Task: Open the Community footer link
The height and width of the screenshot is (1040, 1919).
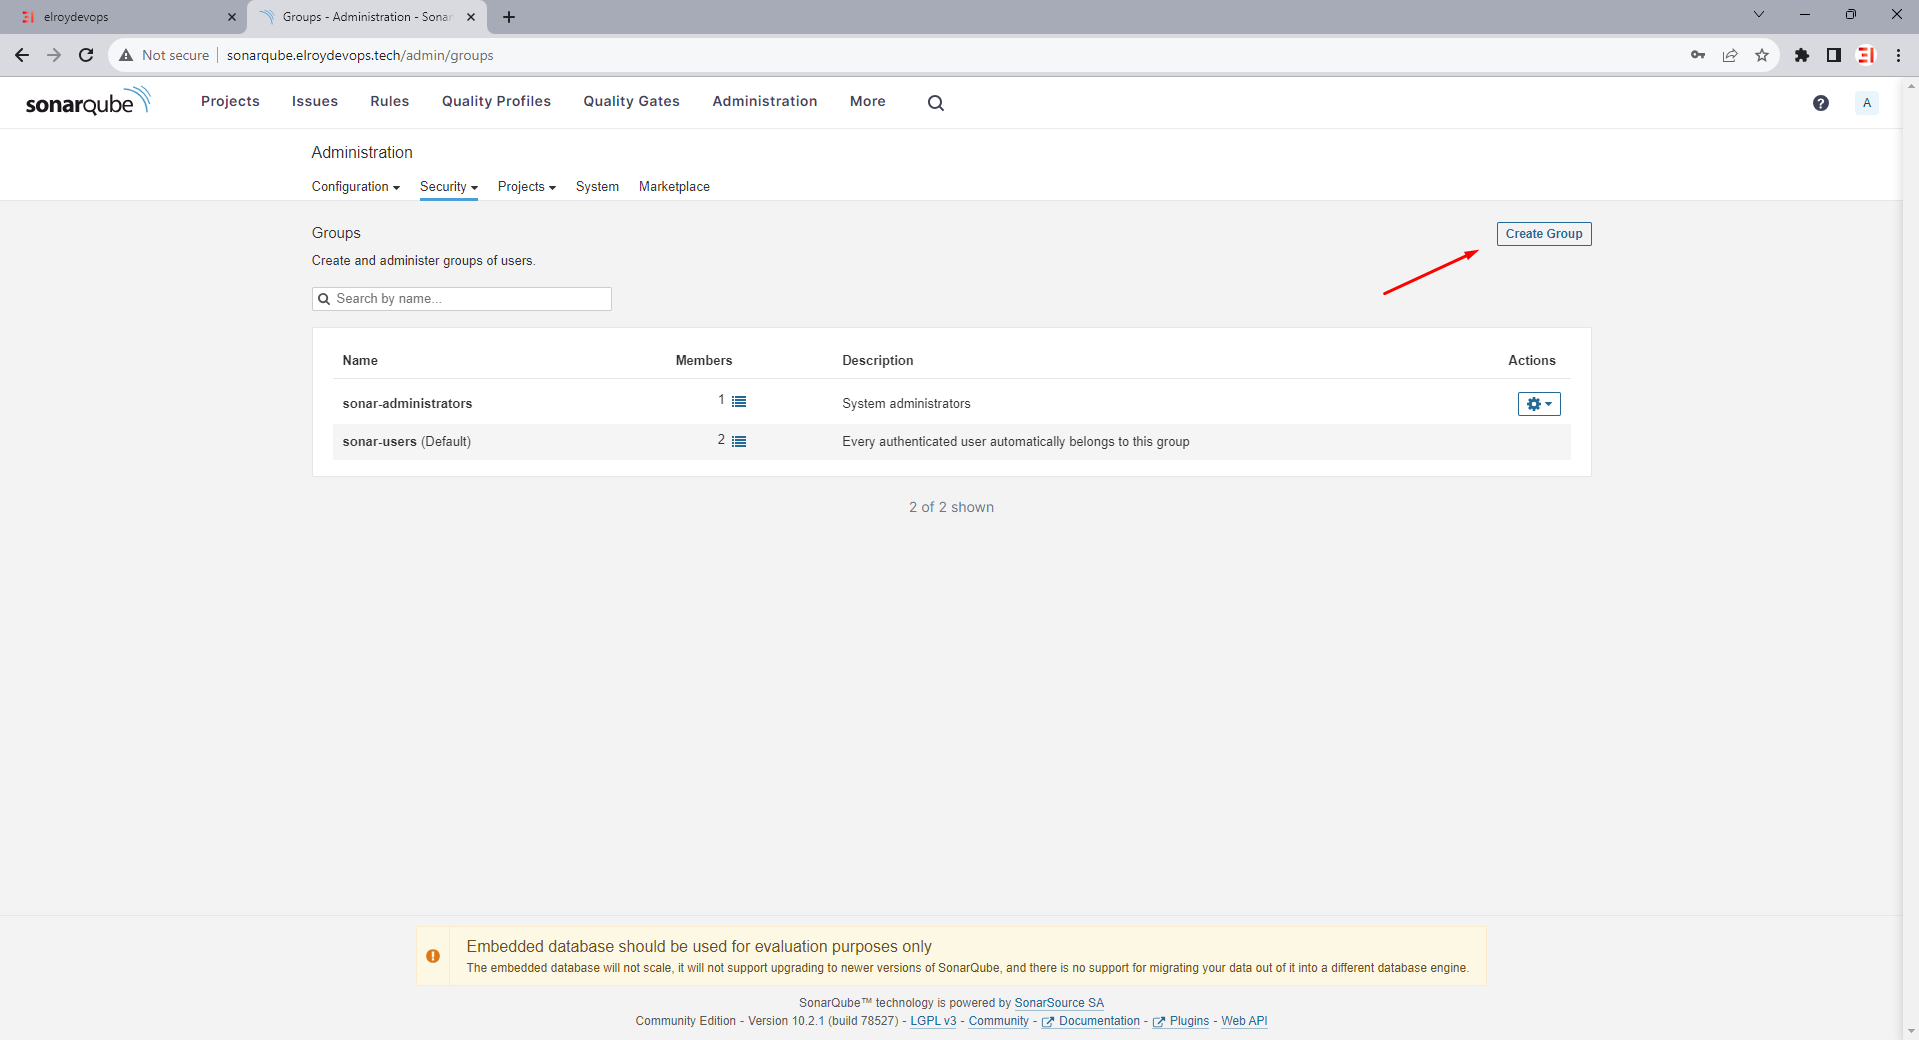Action: pyautogui.click(x=998, y=1021)
